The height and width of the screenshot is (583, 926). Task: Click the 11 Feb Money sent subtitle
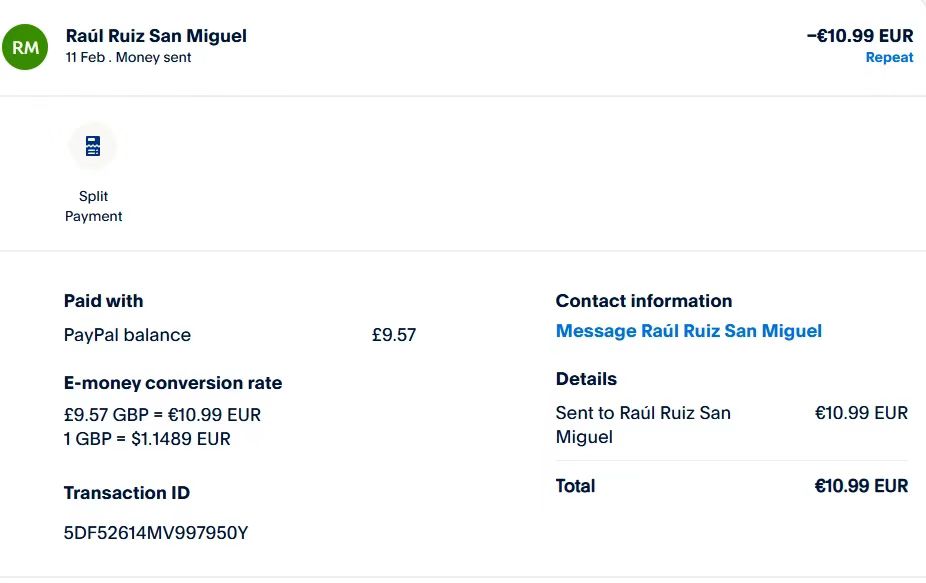pyautogui.click(x=128, y=58)
